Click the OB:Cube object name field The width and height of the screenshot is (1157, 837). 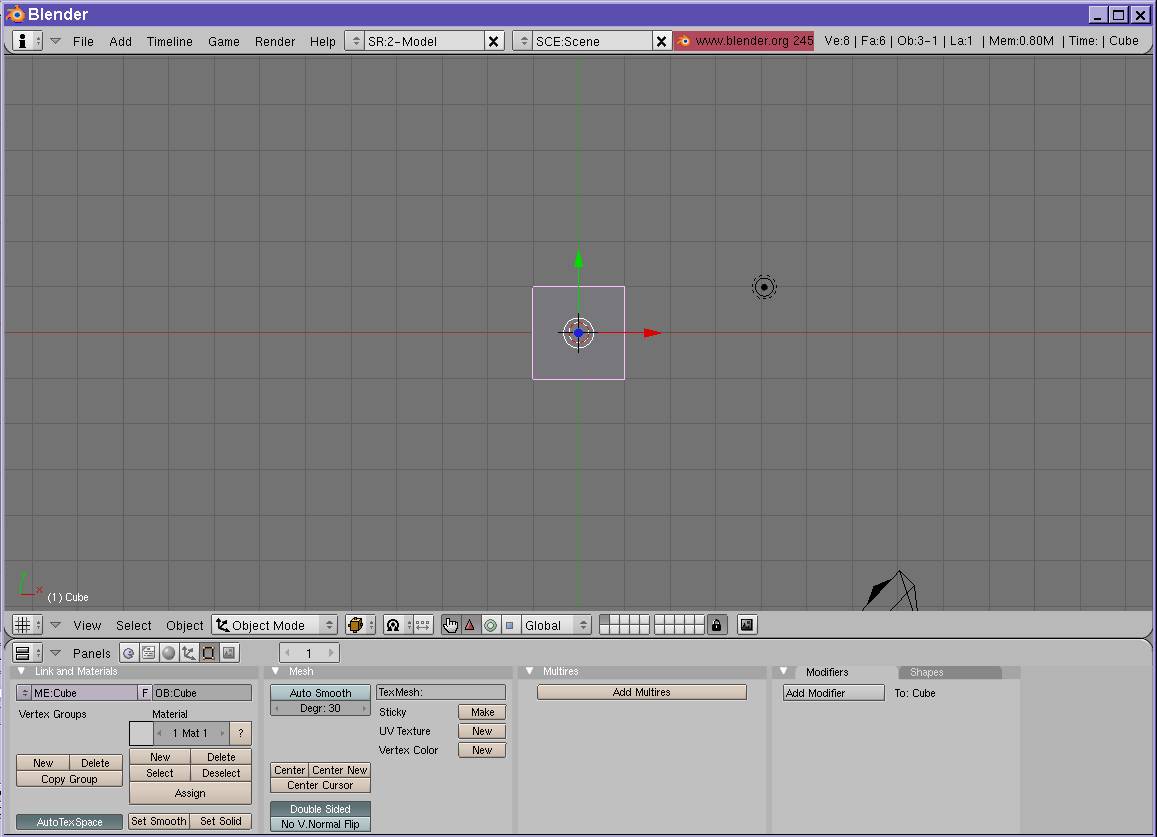coord(202,693)
